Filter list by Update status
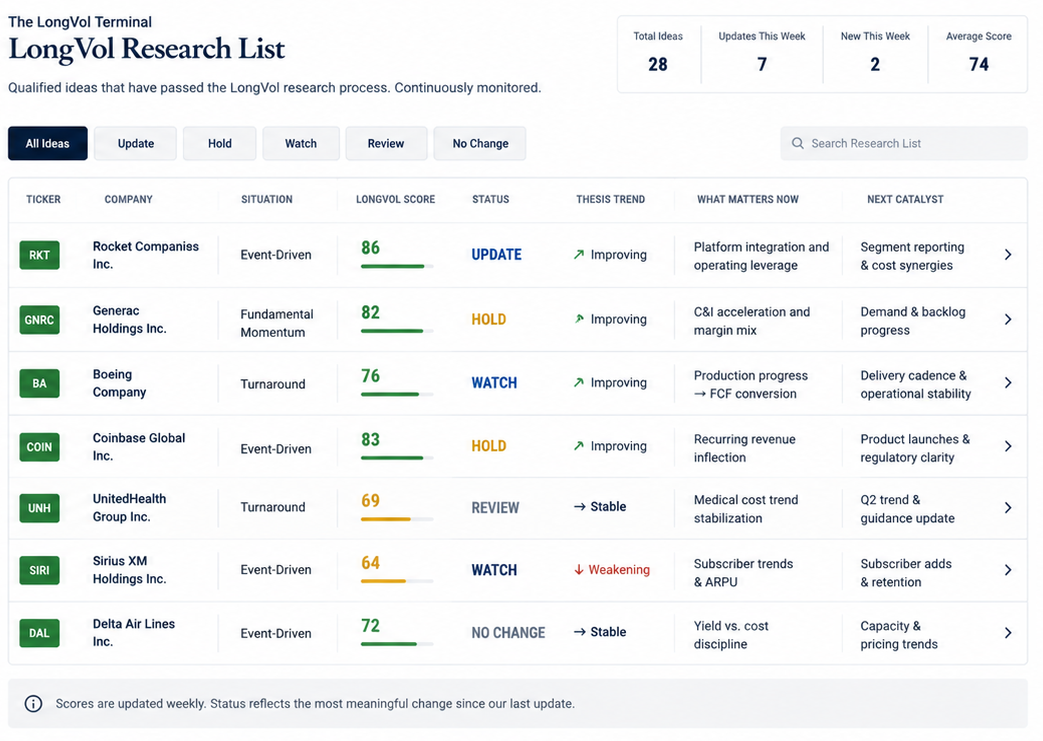Screen dimensions: 1043x741 pos(136,143)
